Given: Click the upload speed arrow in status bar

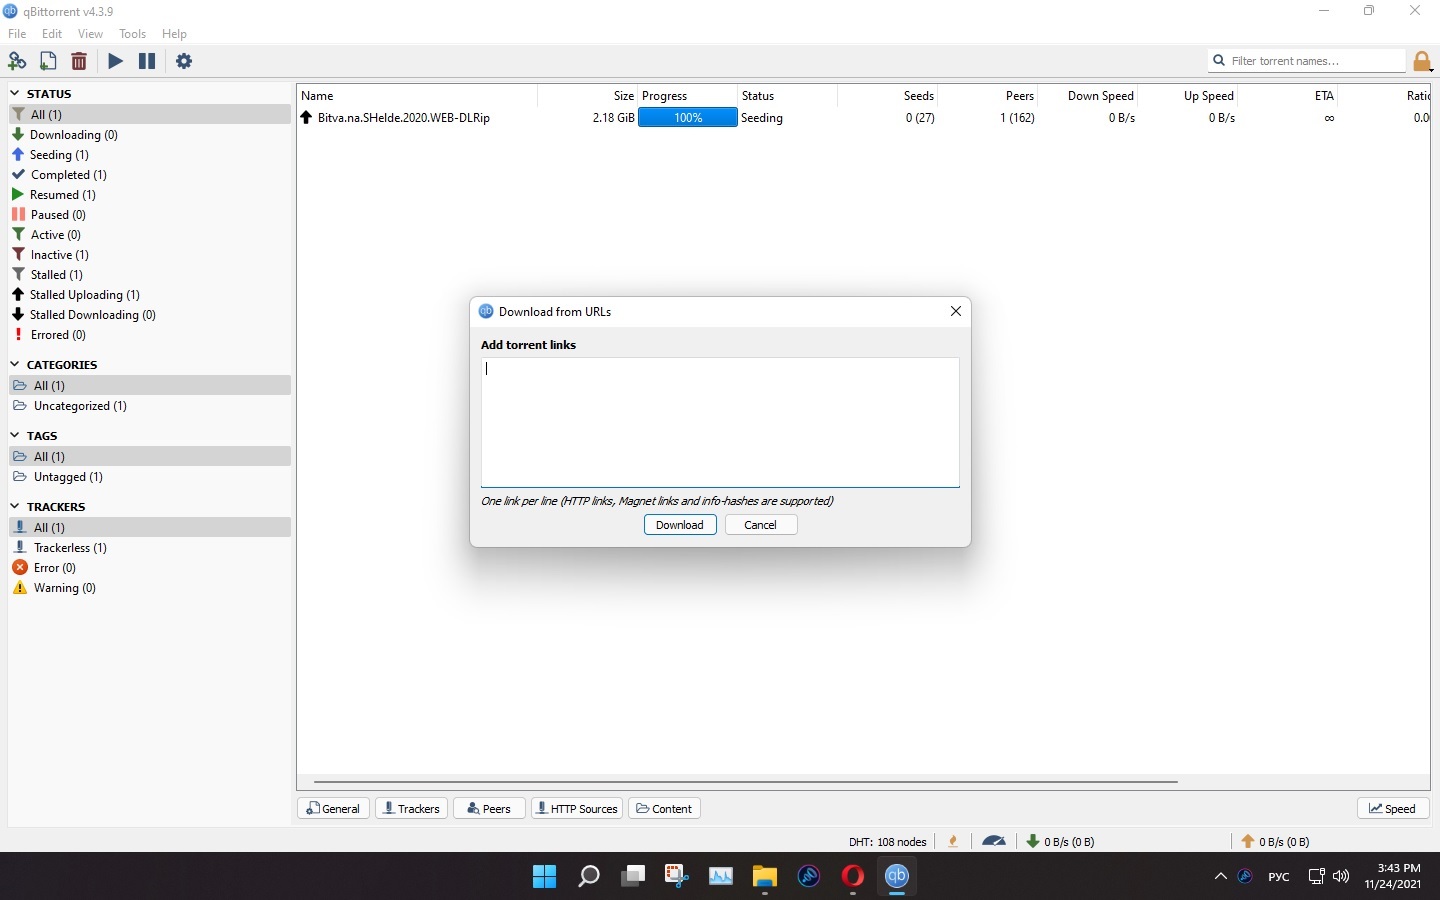Looking at the screenshot, I should click(x=1248, y=841).
